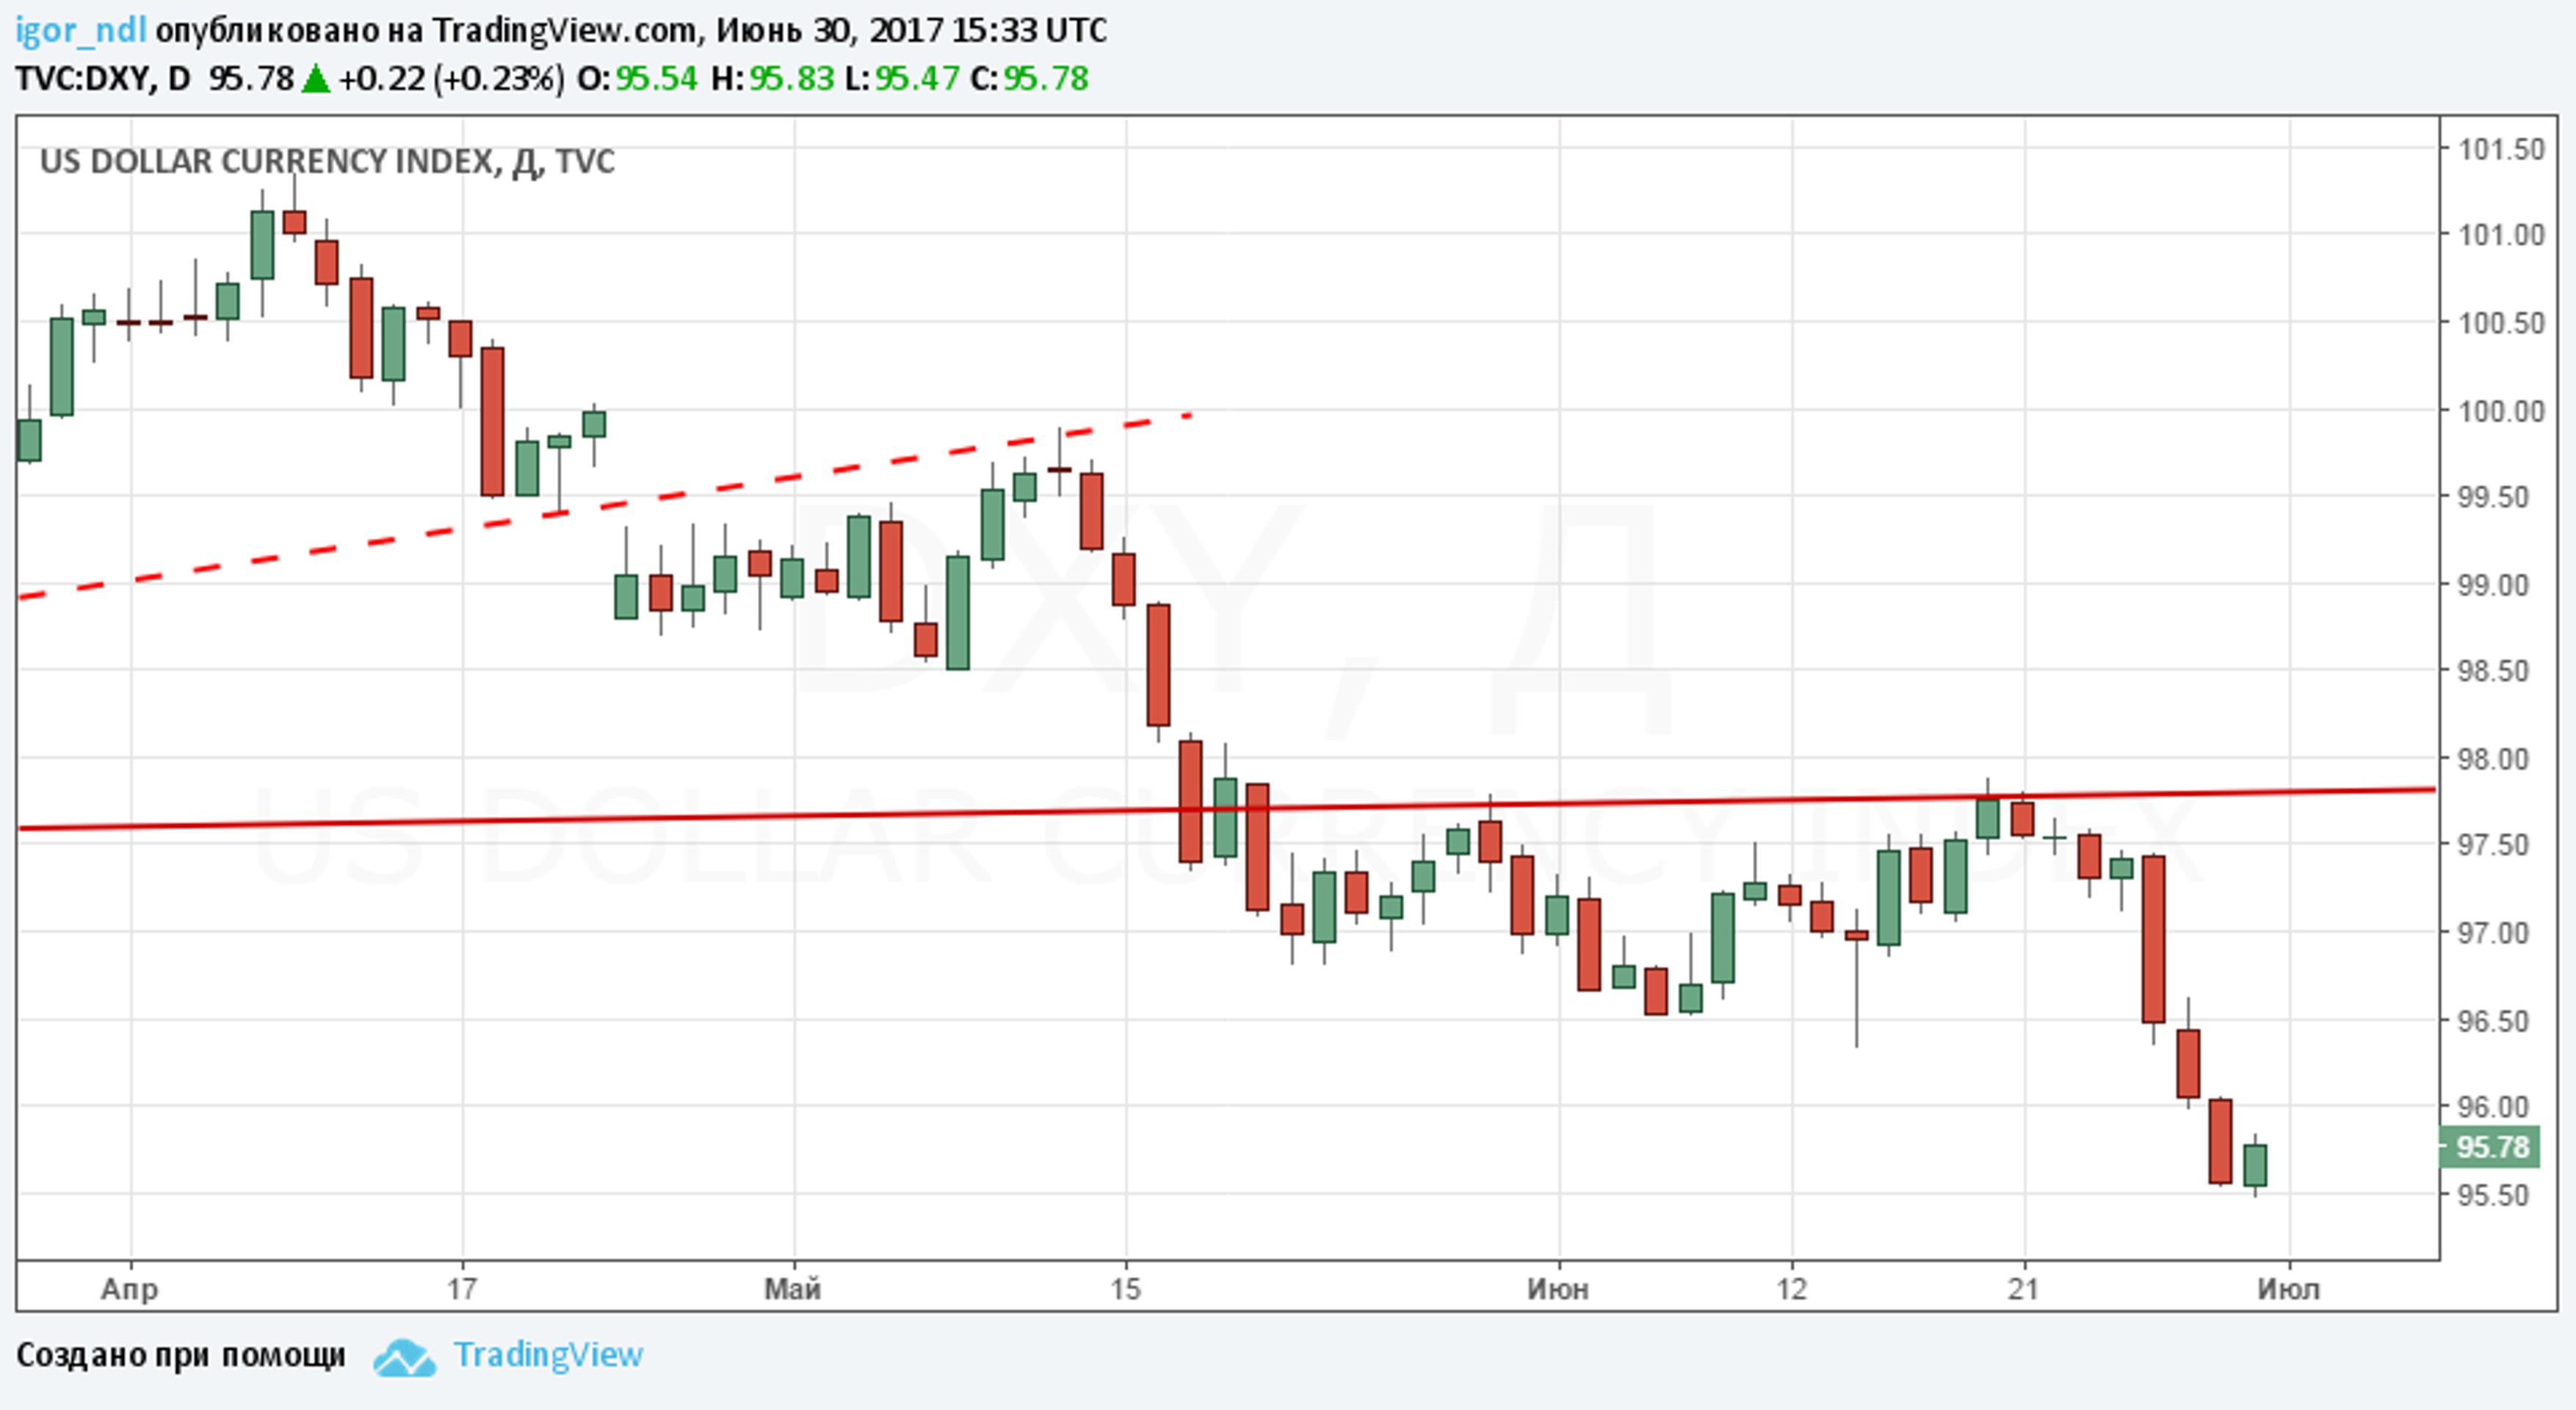Click the 21 date axis label
The image size is (2576, 1410).
[2023, 1289]
